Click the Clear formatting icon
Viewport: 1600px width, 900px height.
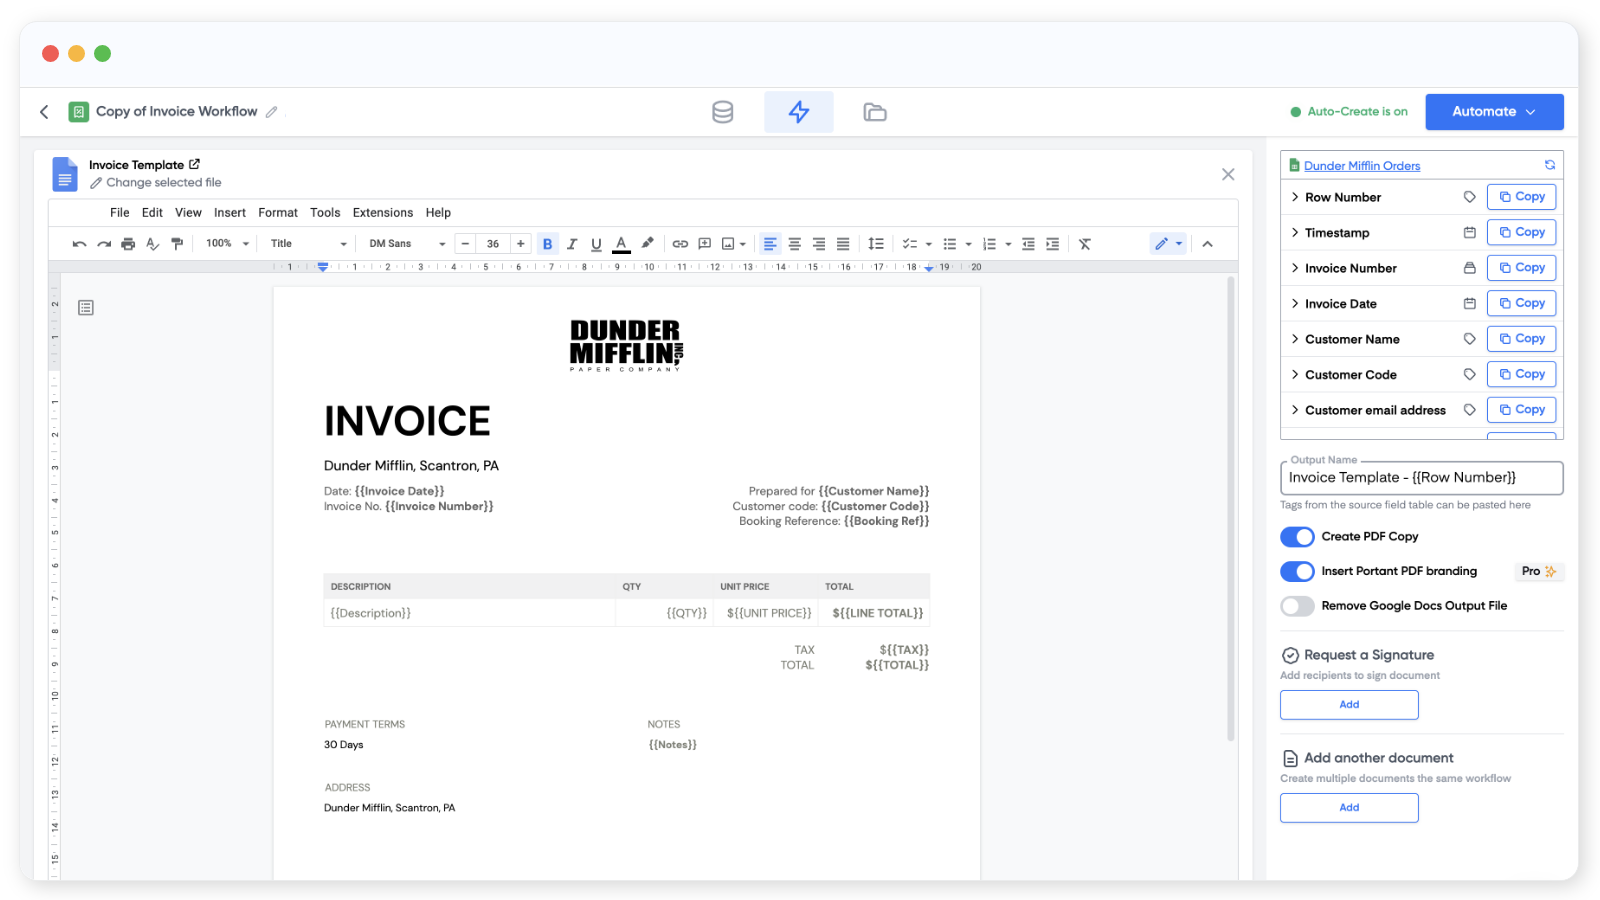click(x=1085, y=244)
